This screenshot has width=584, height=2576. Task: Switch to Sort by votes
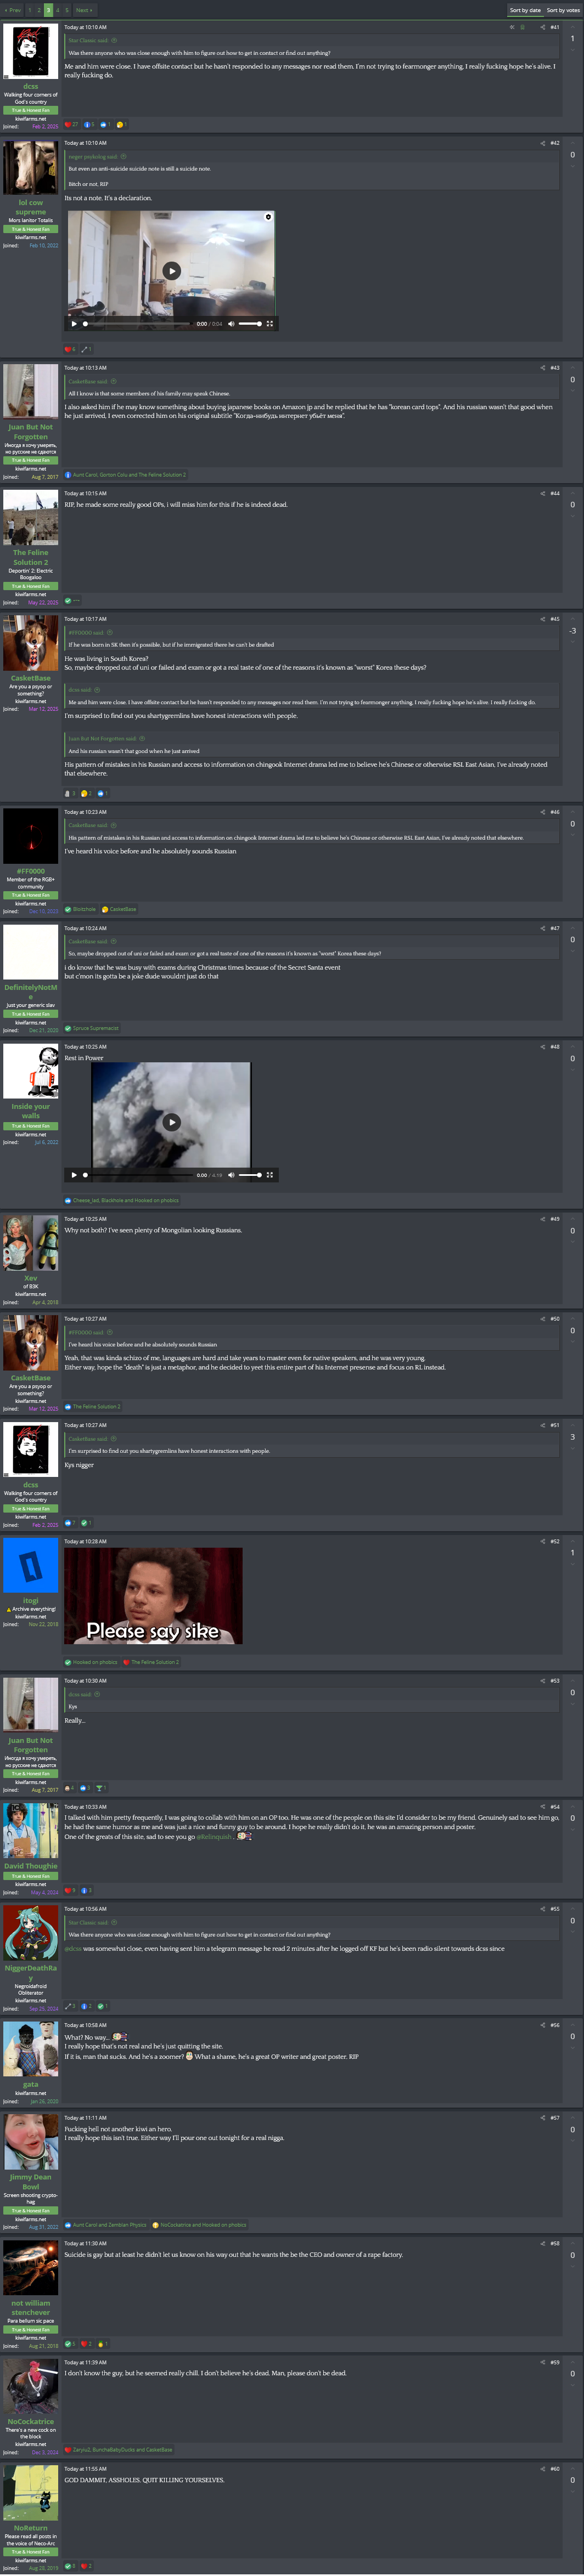(562, 10)
